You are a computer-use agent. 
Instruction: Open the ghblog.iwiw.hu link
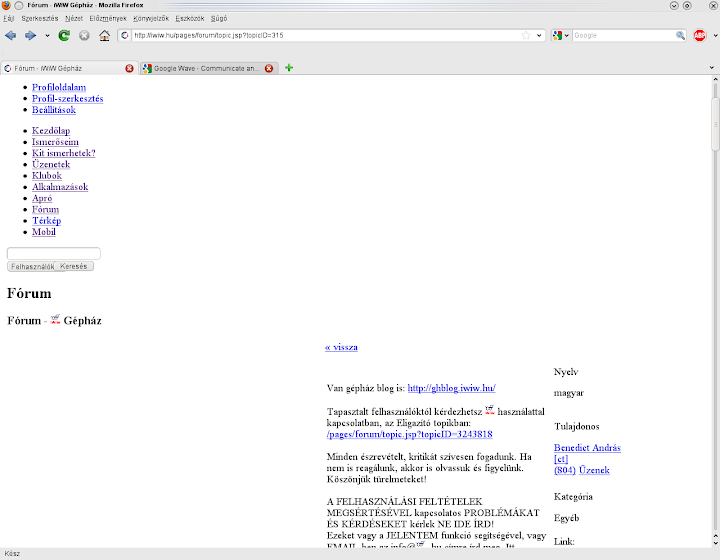pyautogui.click(x=451, y=388)
